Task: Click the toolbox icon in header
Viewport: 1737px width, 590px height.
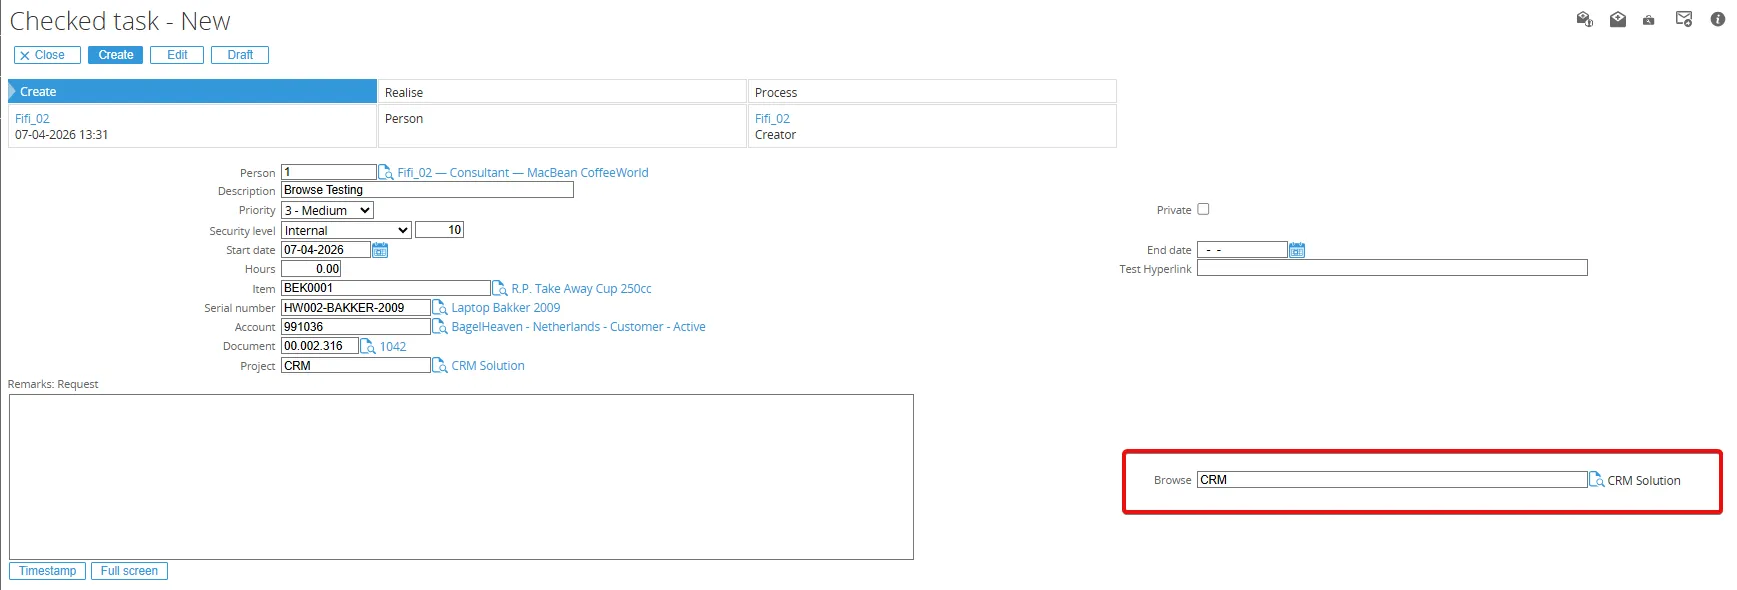Action: [x=1649, y=20]
